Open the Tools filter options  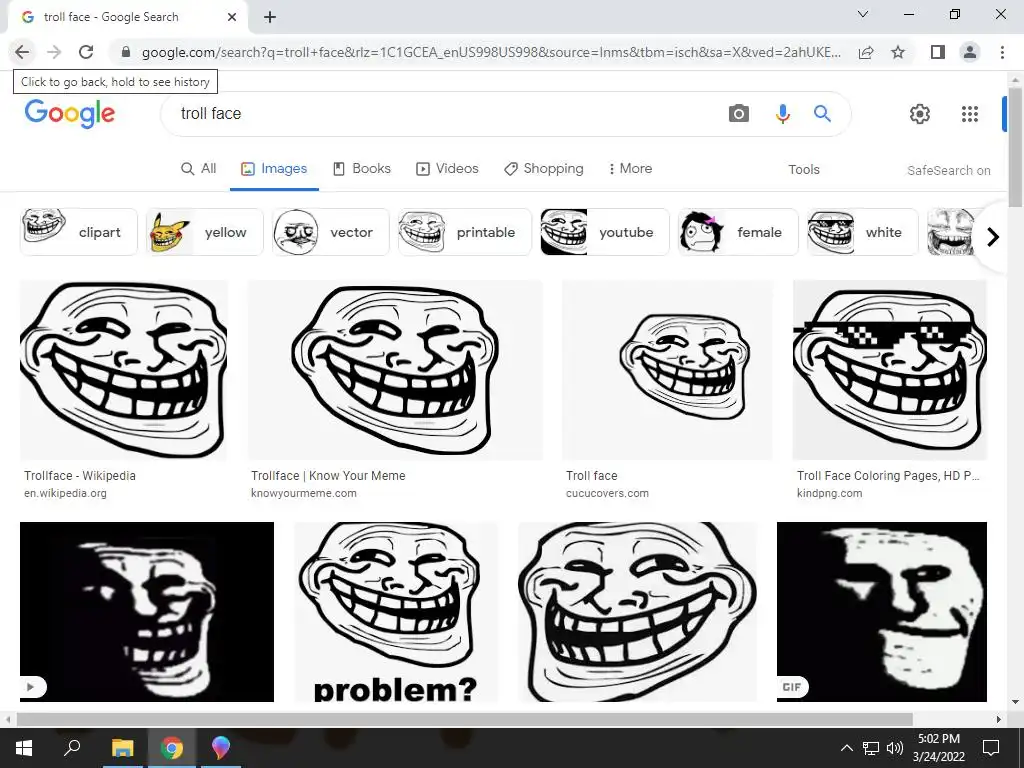[804, 170]
